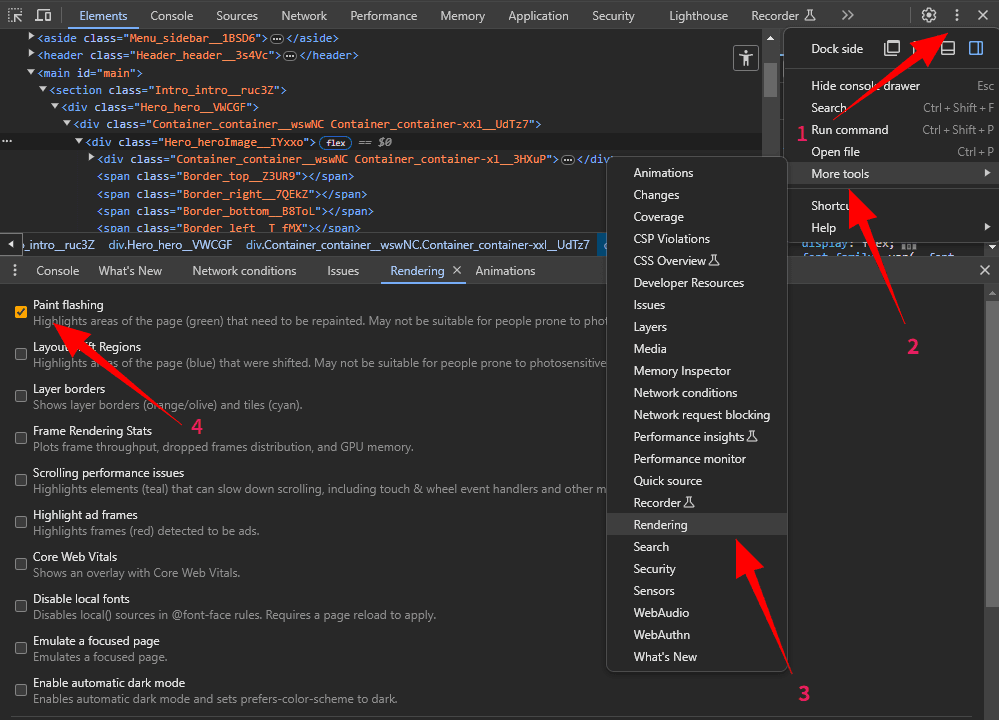Dock DevTools to the bottom
The height and width of the screenshot is (720, 999).
[x=948, y=48]
